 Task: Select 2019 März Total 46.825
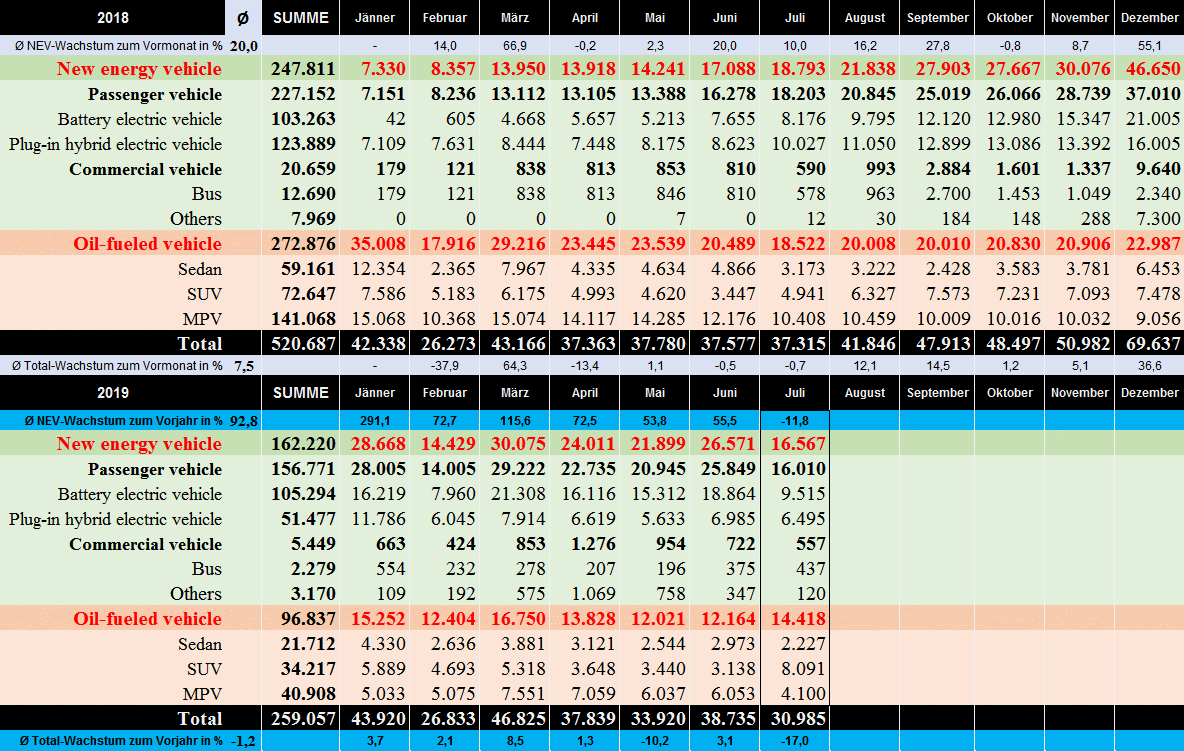coord(518,719)
